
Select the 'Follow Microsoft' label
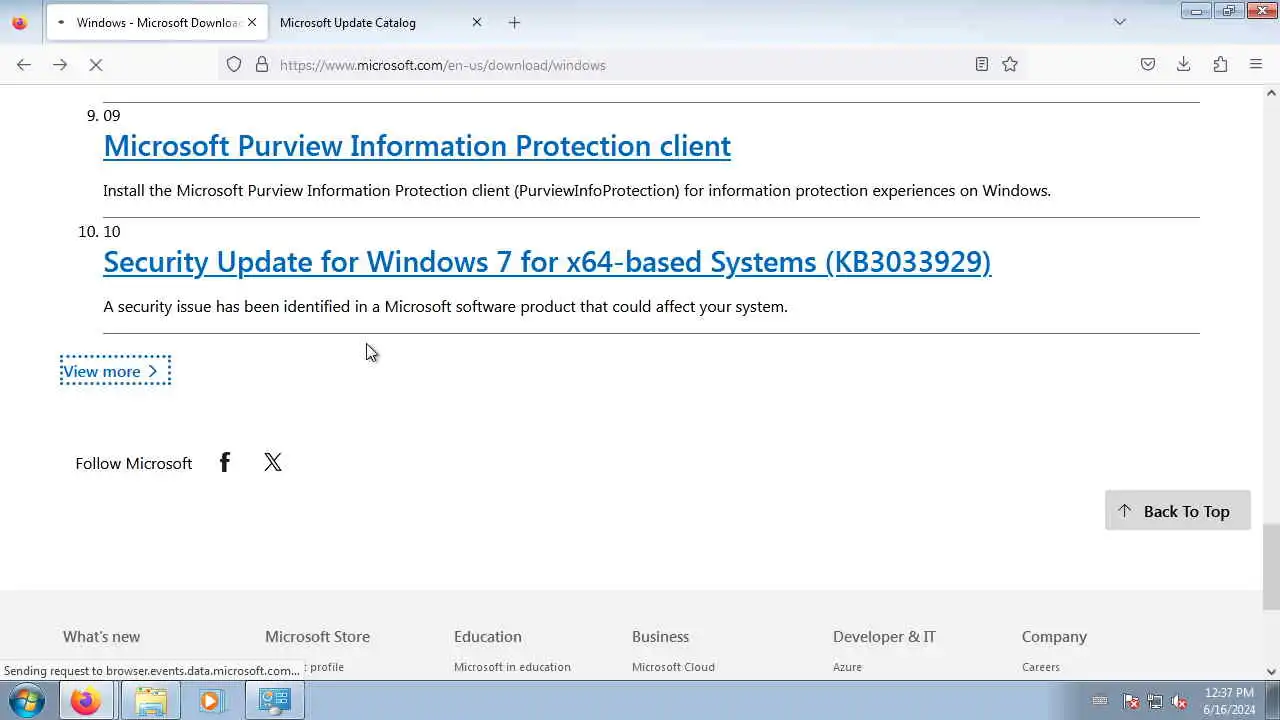point(133,463)
